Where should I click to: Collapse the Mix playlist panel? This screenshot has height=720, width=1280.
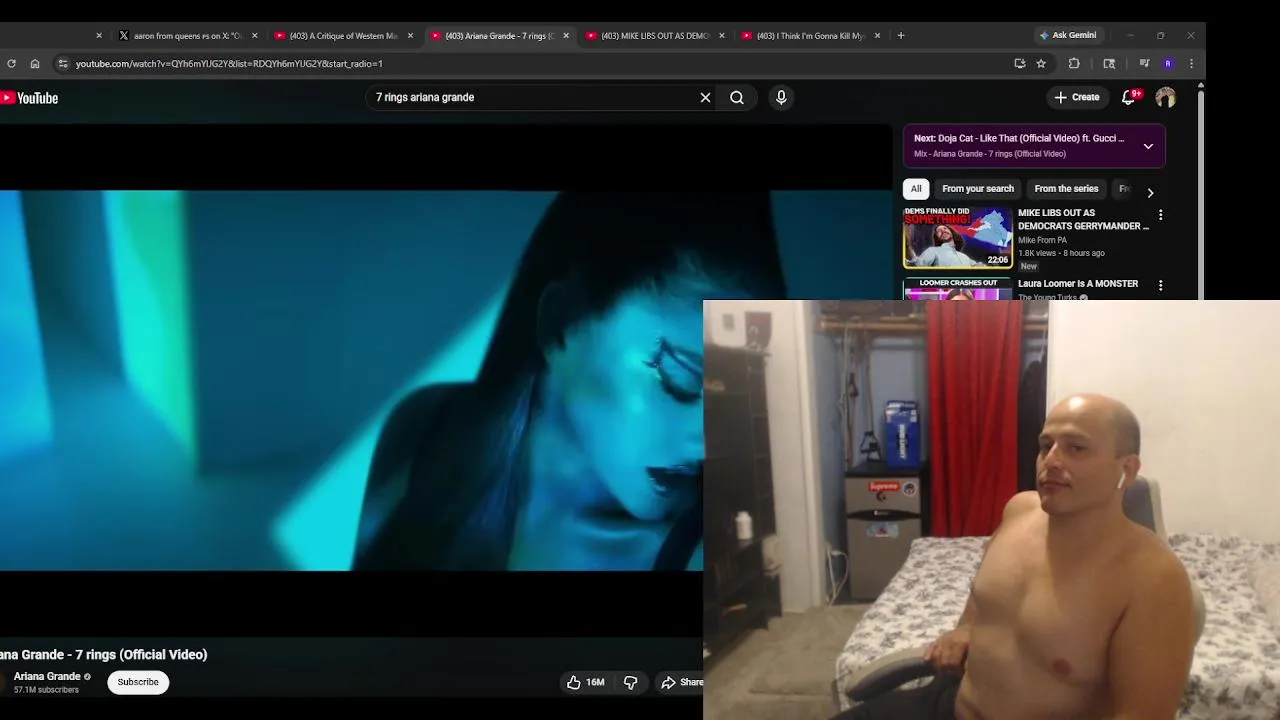[1148, 146]
